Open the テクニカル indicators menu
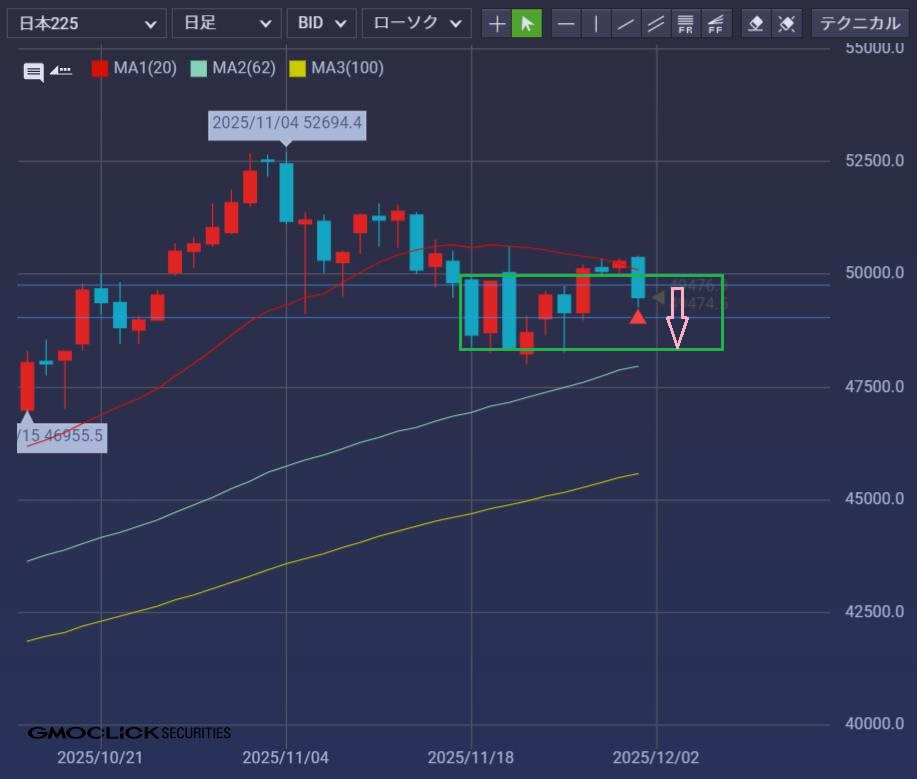 (859, 23)
